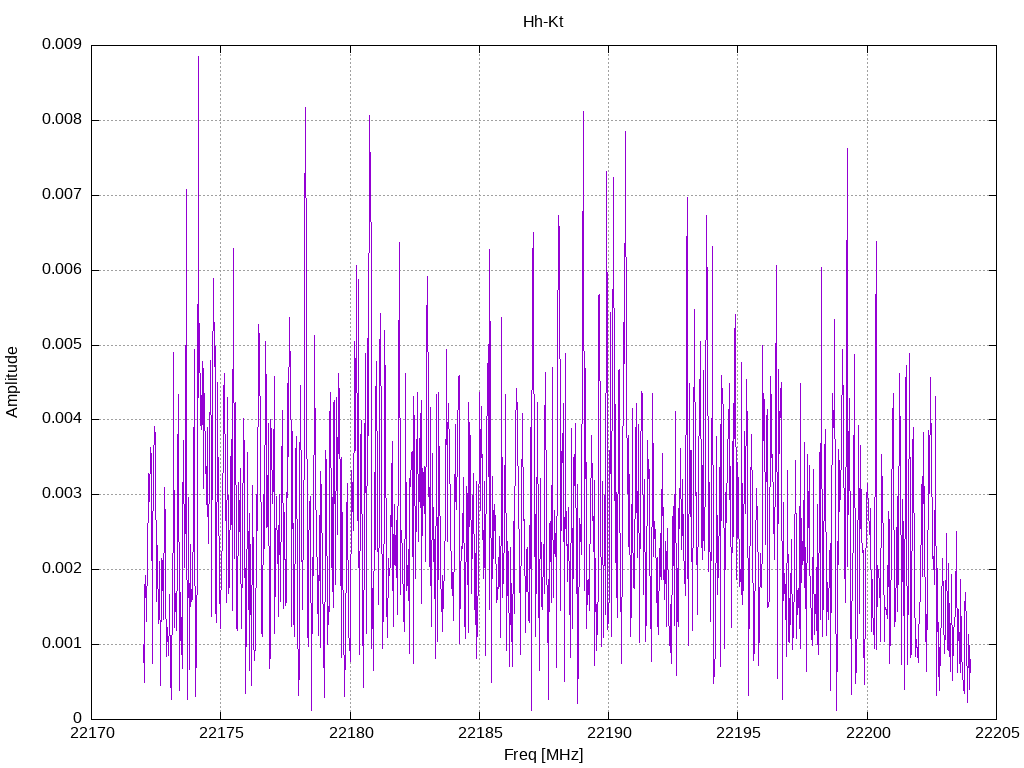Click y-axis tick value 0.002
This screenshot has width=1024, height=768.
click(61, 568)
